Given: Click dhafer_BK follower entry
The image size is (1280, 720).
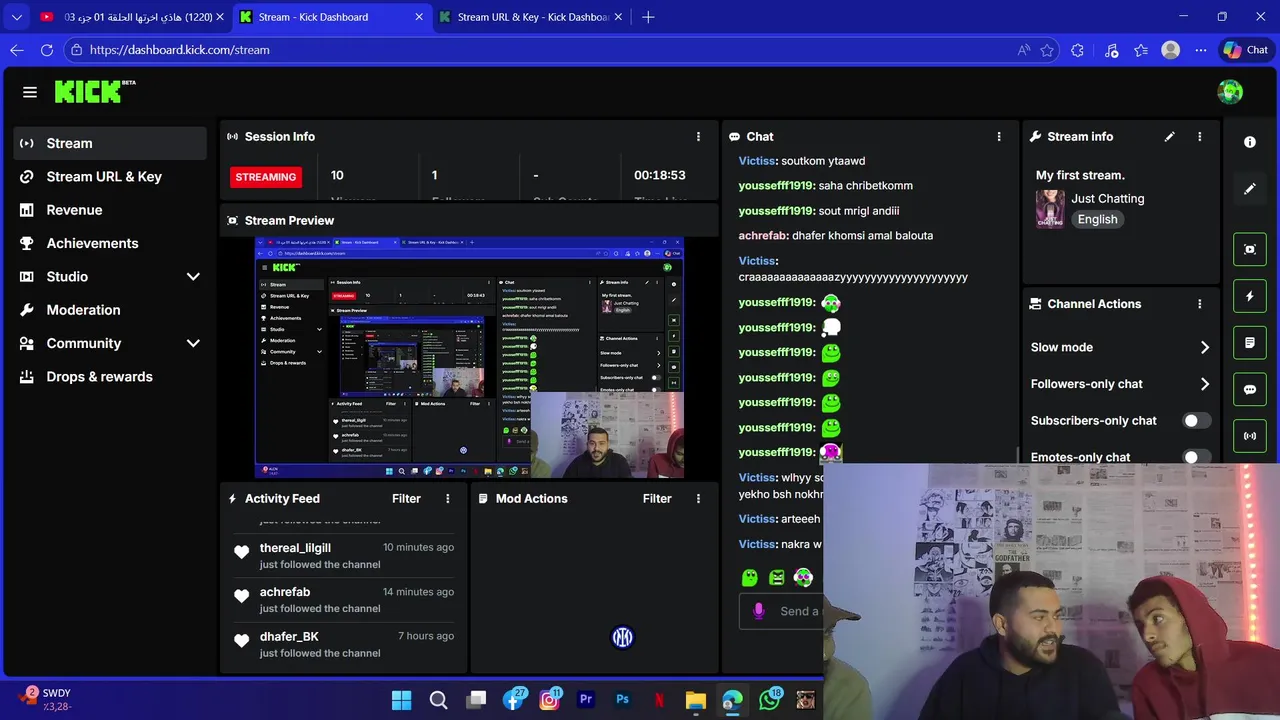Looking at the screenshot, I should [x=345, y=644].
